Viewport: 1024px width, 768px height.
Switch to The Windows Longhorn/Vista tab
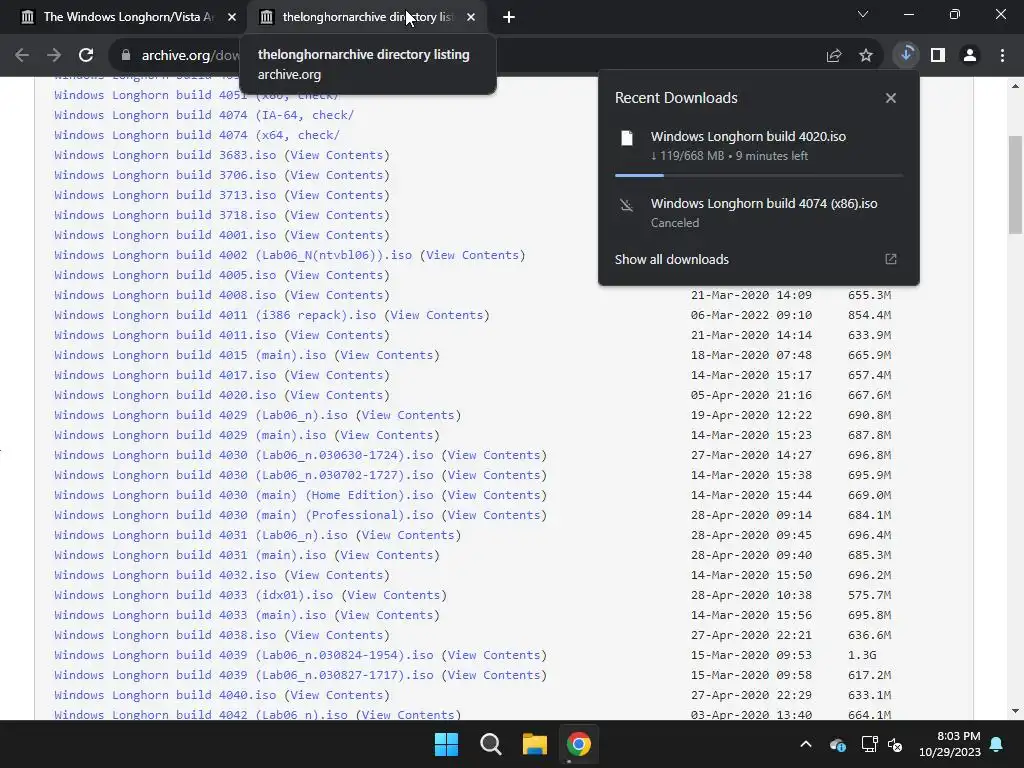point(127,17)
